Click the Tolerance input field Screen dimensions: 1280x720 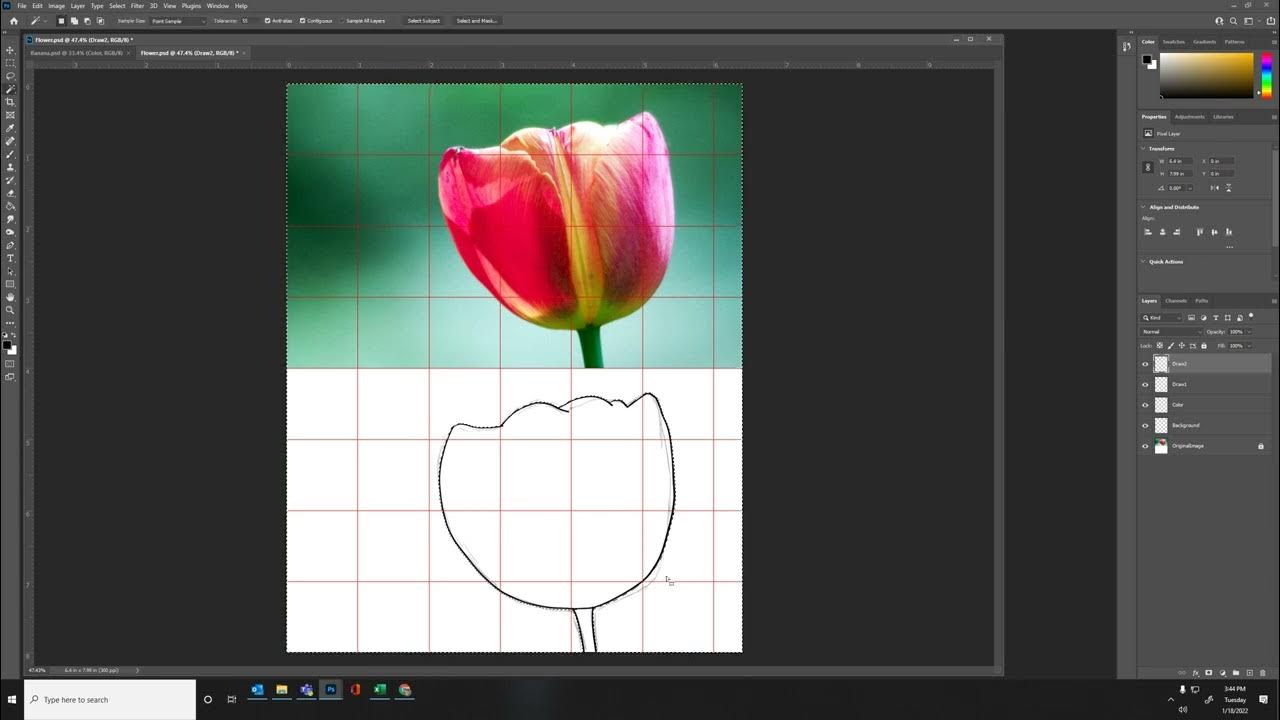(248, 21)
